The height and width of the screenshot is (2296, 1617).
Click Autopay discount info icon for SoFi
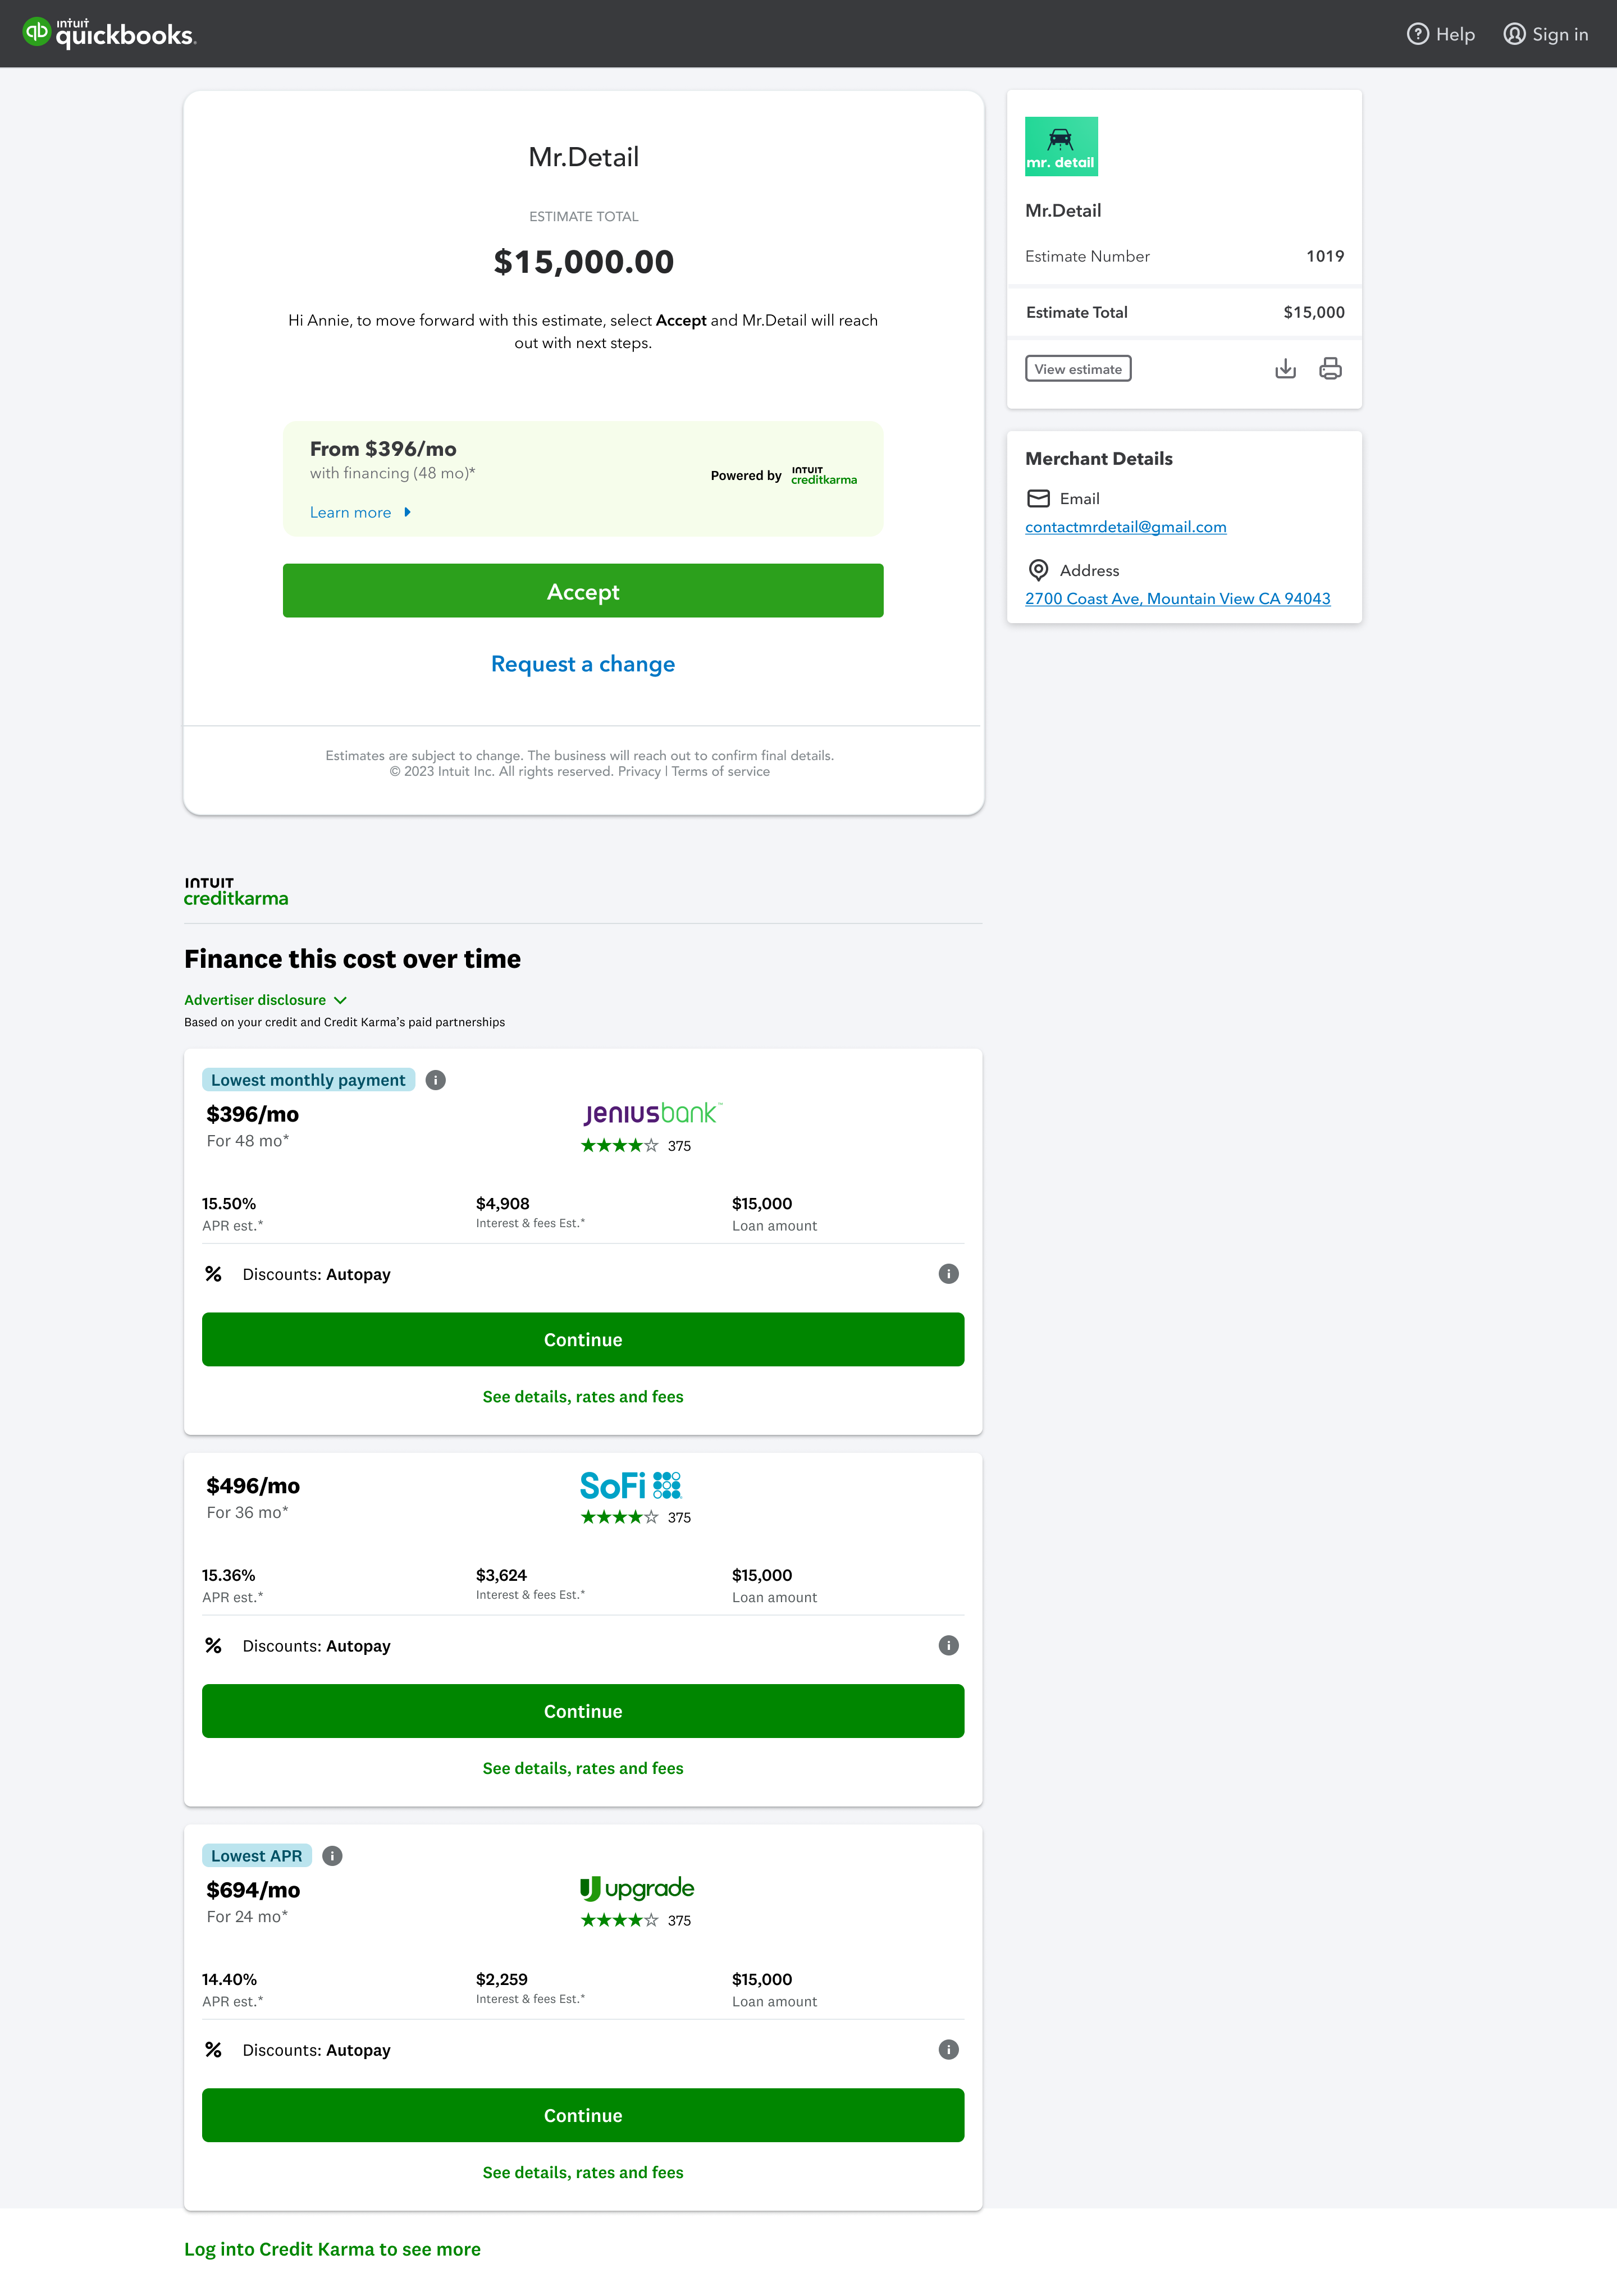pos(949,1646)
